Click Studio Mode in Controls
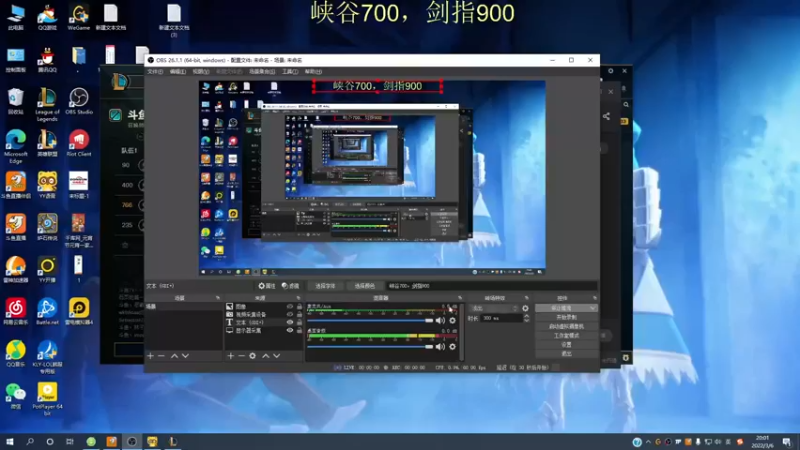800x450 pixels. 566,336
